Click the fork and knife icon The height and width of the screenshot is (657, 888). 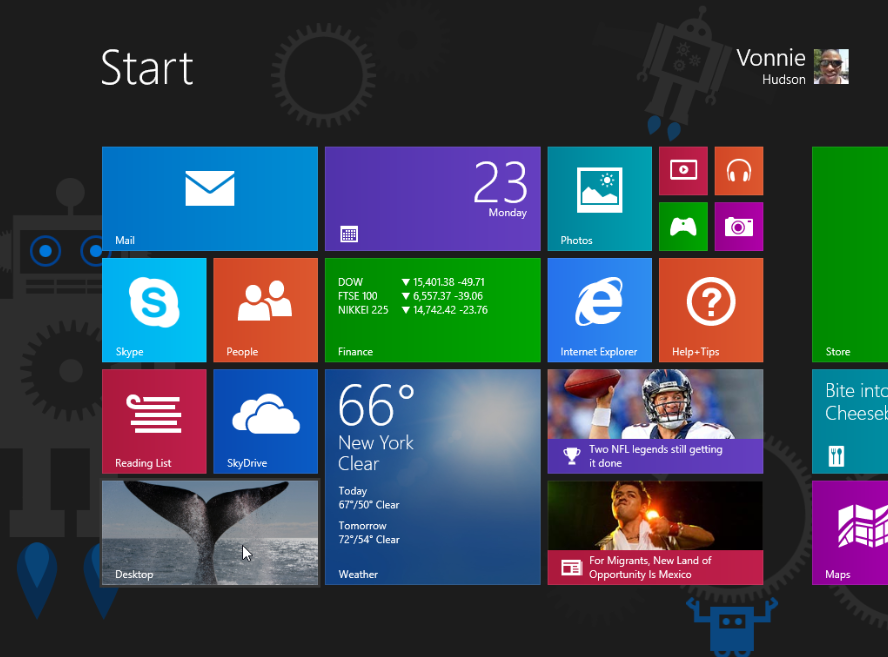click(836, 456)
